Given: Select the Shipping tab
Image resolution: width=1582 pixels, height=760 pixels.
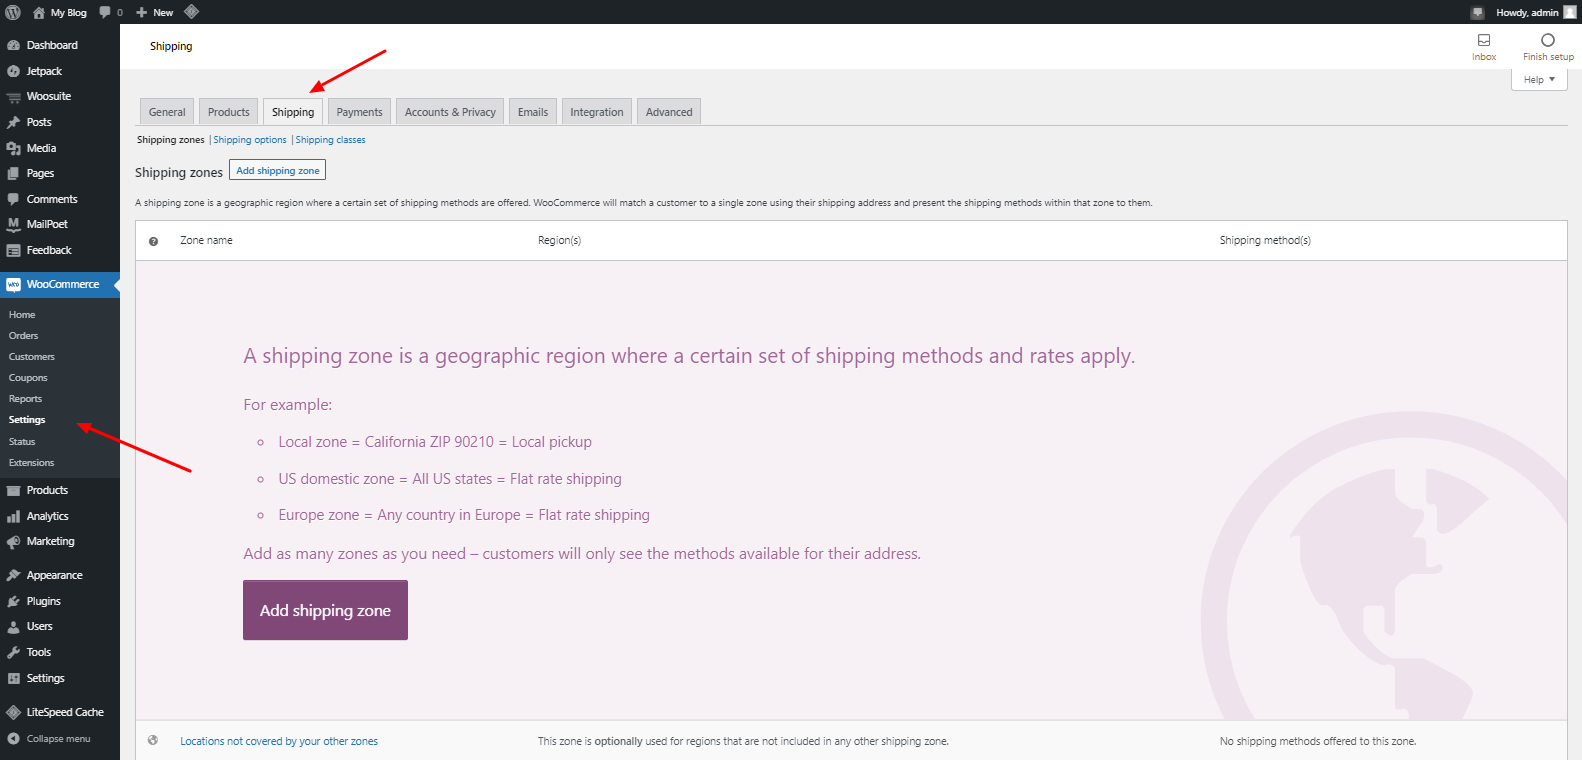Looking at the screenshot, I should pyautogui.click(x=293, y=112).
